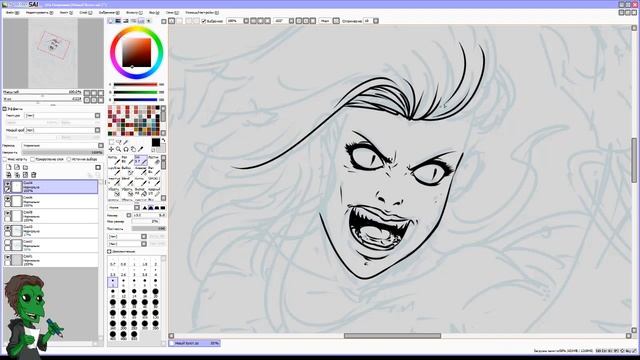The image size is (640, 360).
Task: Flip canvas view icon beside Норм field
Action: [x=336, y=21]
